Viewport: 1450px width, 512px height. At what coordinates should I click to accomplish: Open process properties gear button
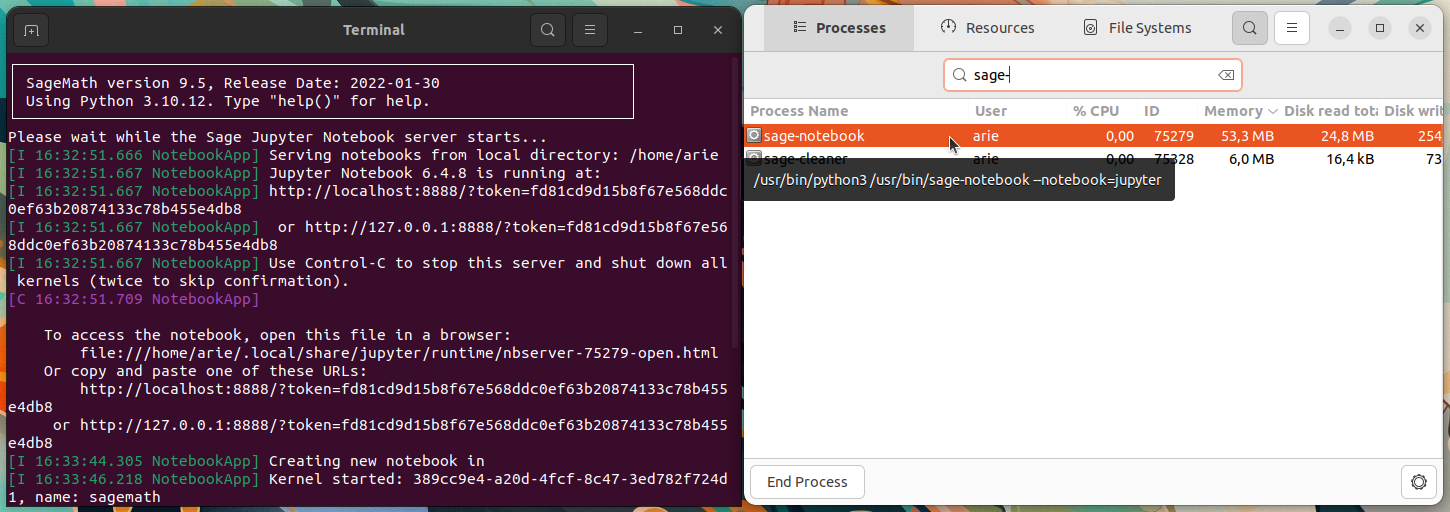[x=1418, y=482]
